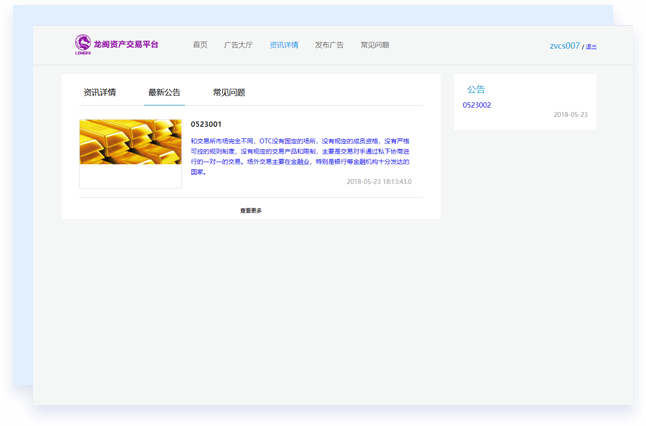
Task: Switch to the 最新公告 tab
Action: (x=164, y=92)
